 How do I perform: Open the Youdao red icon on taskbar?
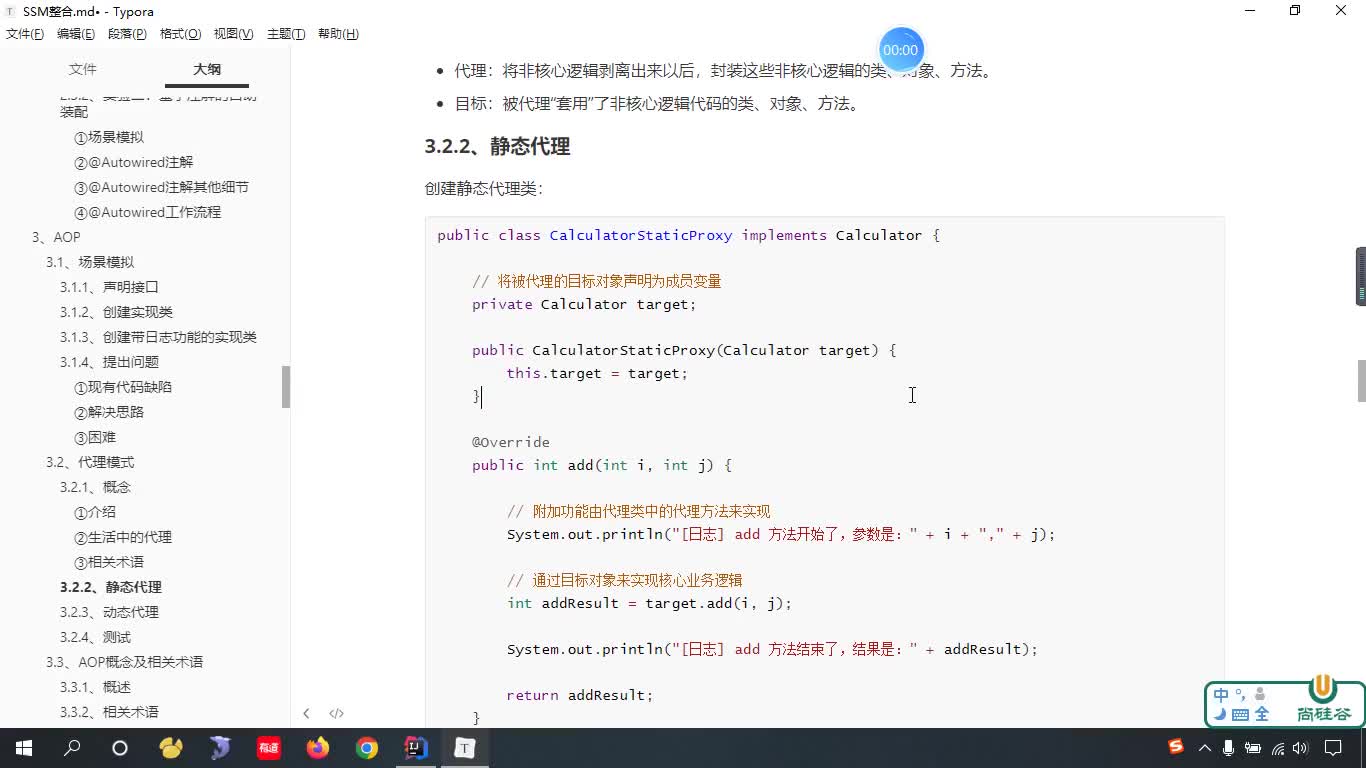pyautogui.click(x=269, y=748)
